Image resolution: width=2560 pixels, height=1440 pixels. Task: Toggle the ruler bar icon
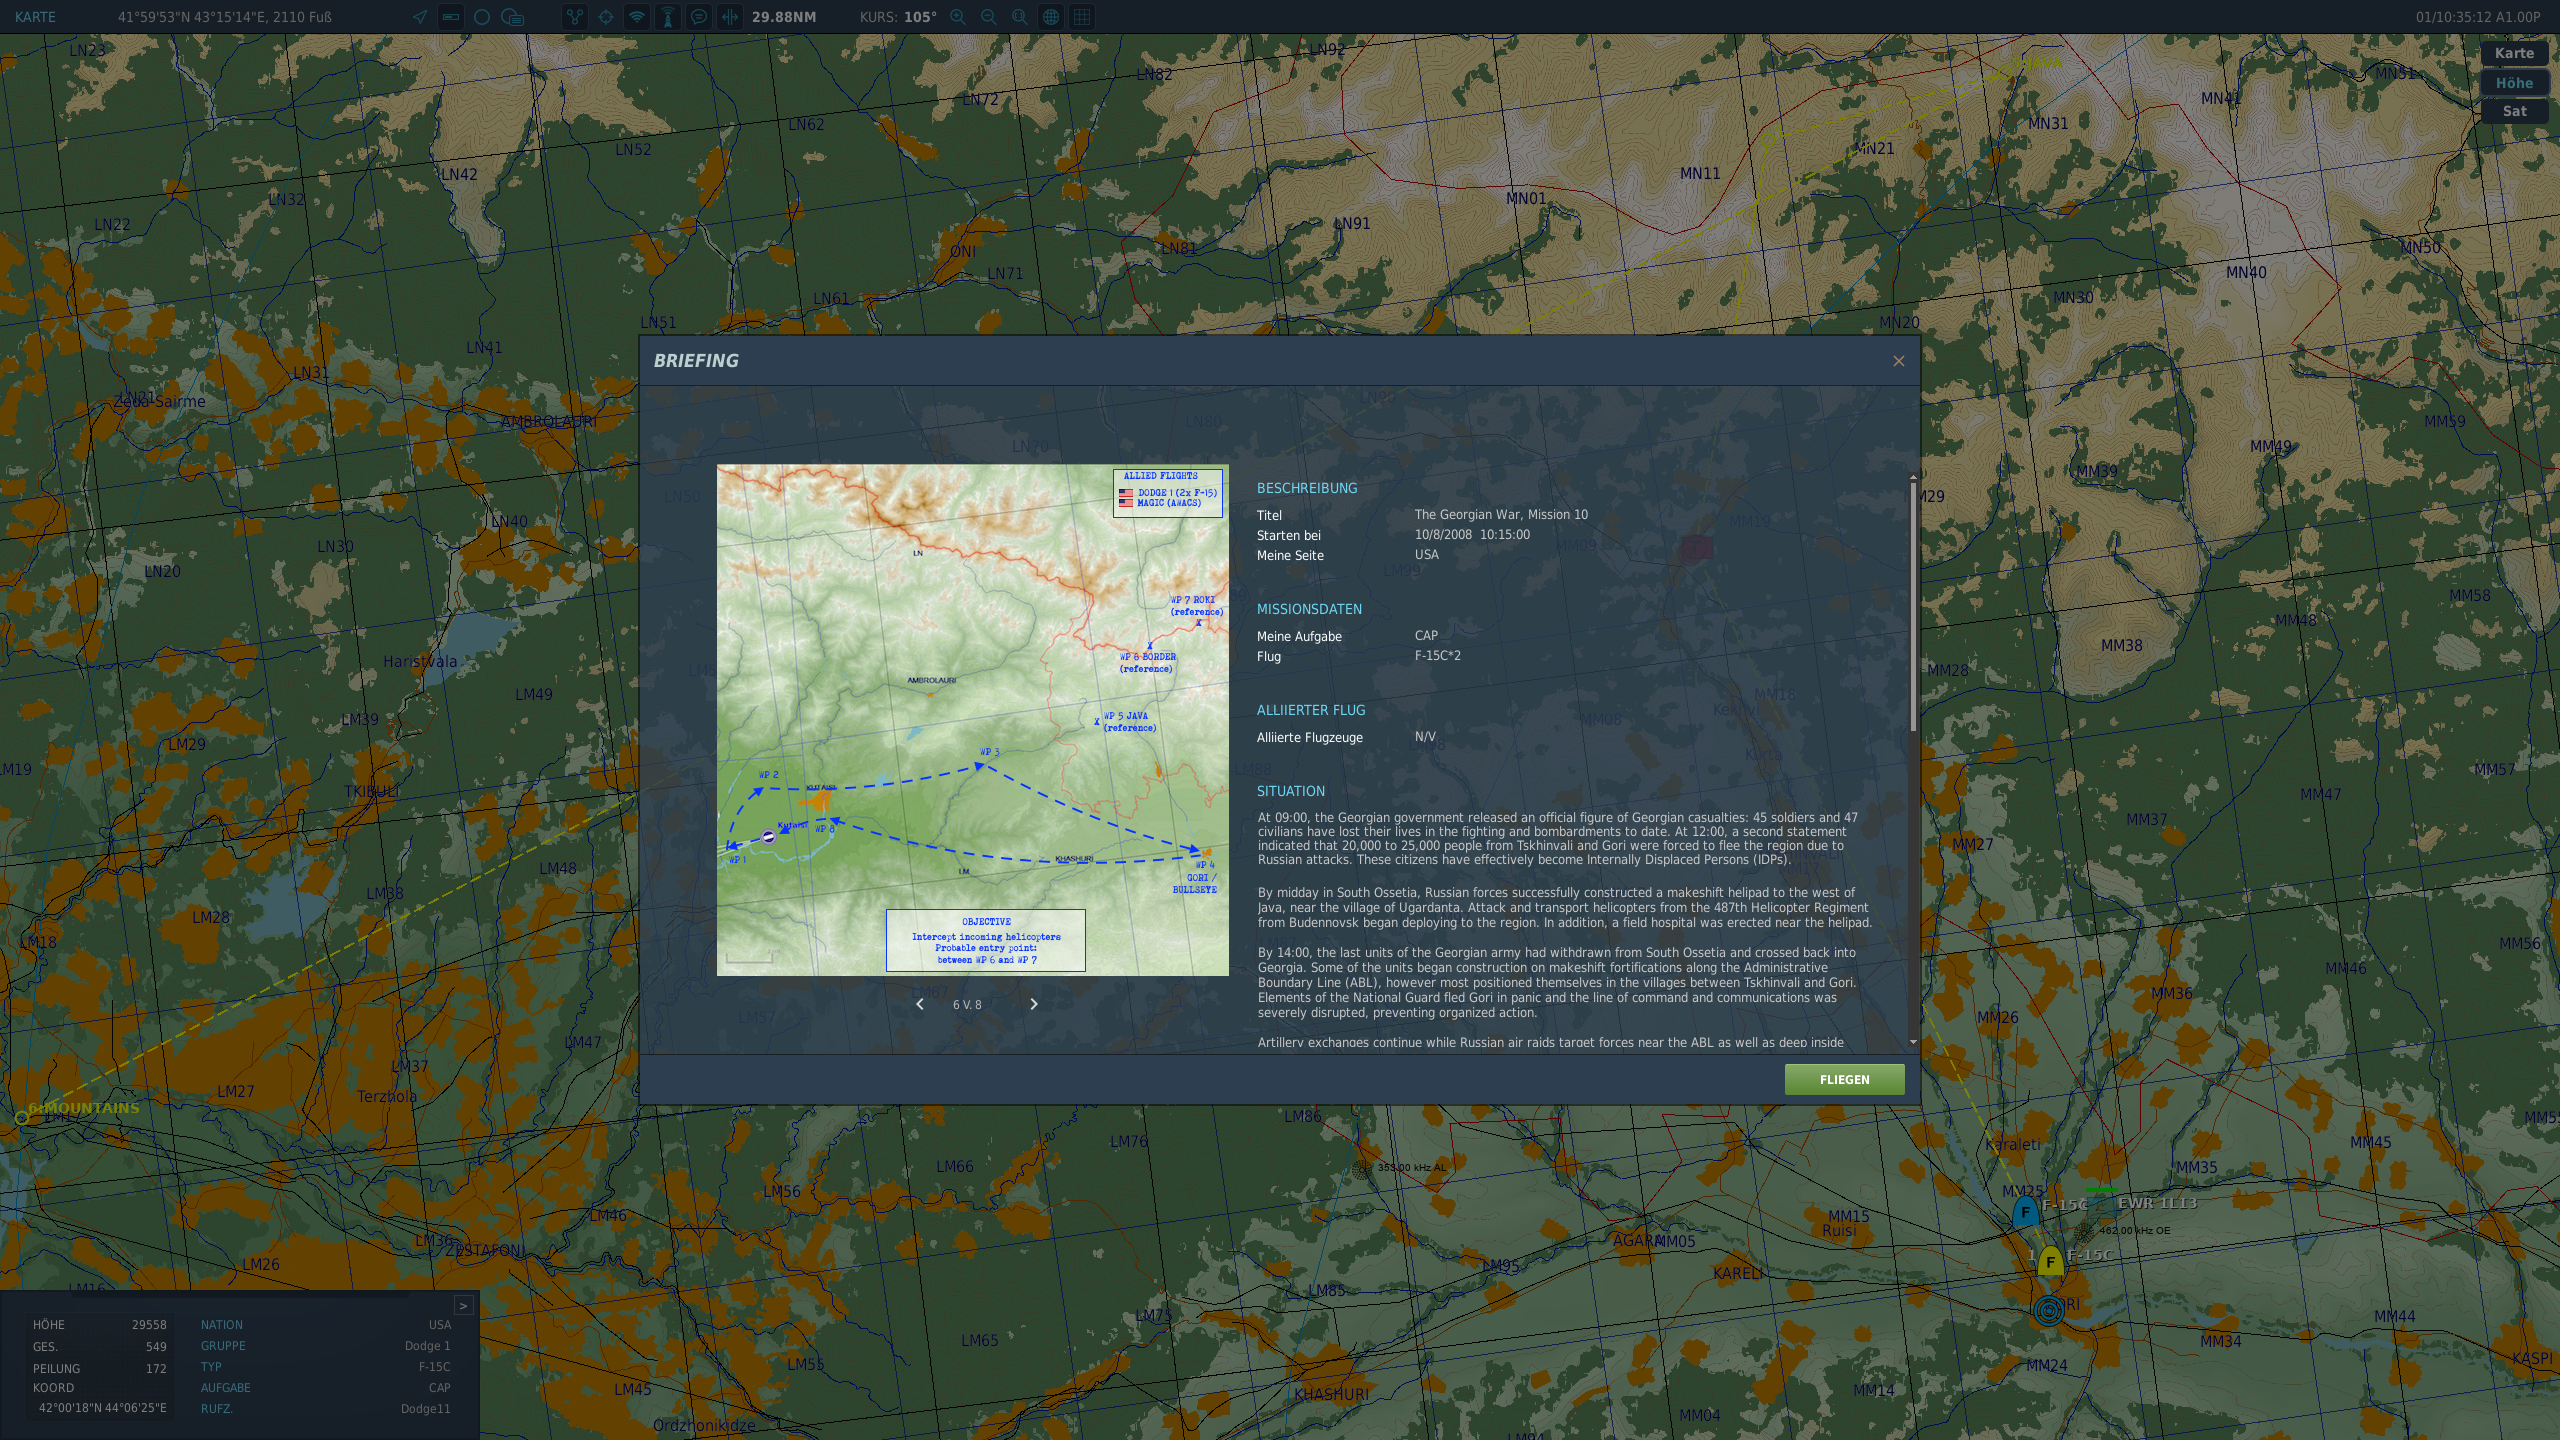(451, 17)
